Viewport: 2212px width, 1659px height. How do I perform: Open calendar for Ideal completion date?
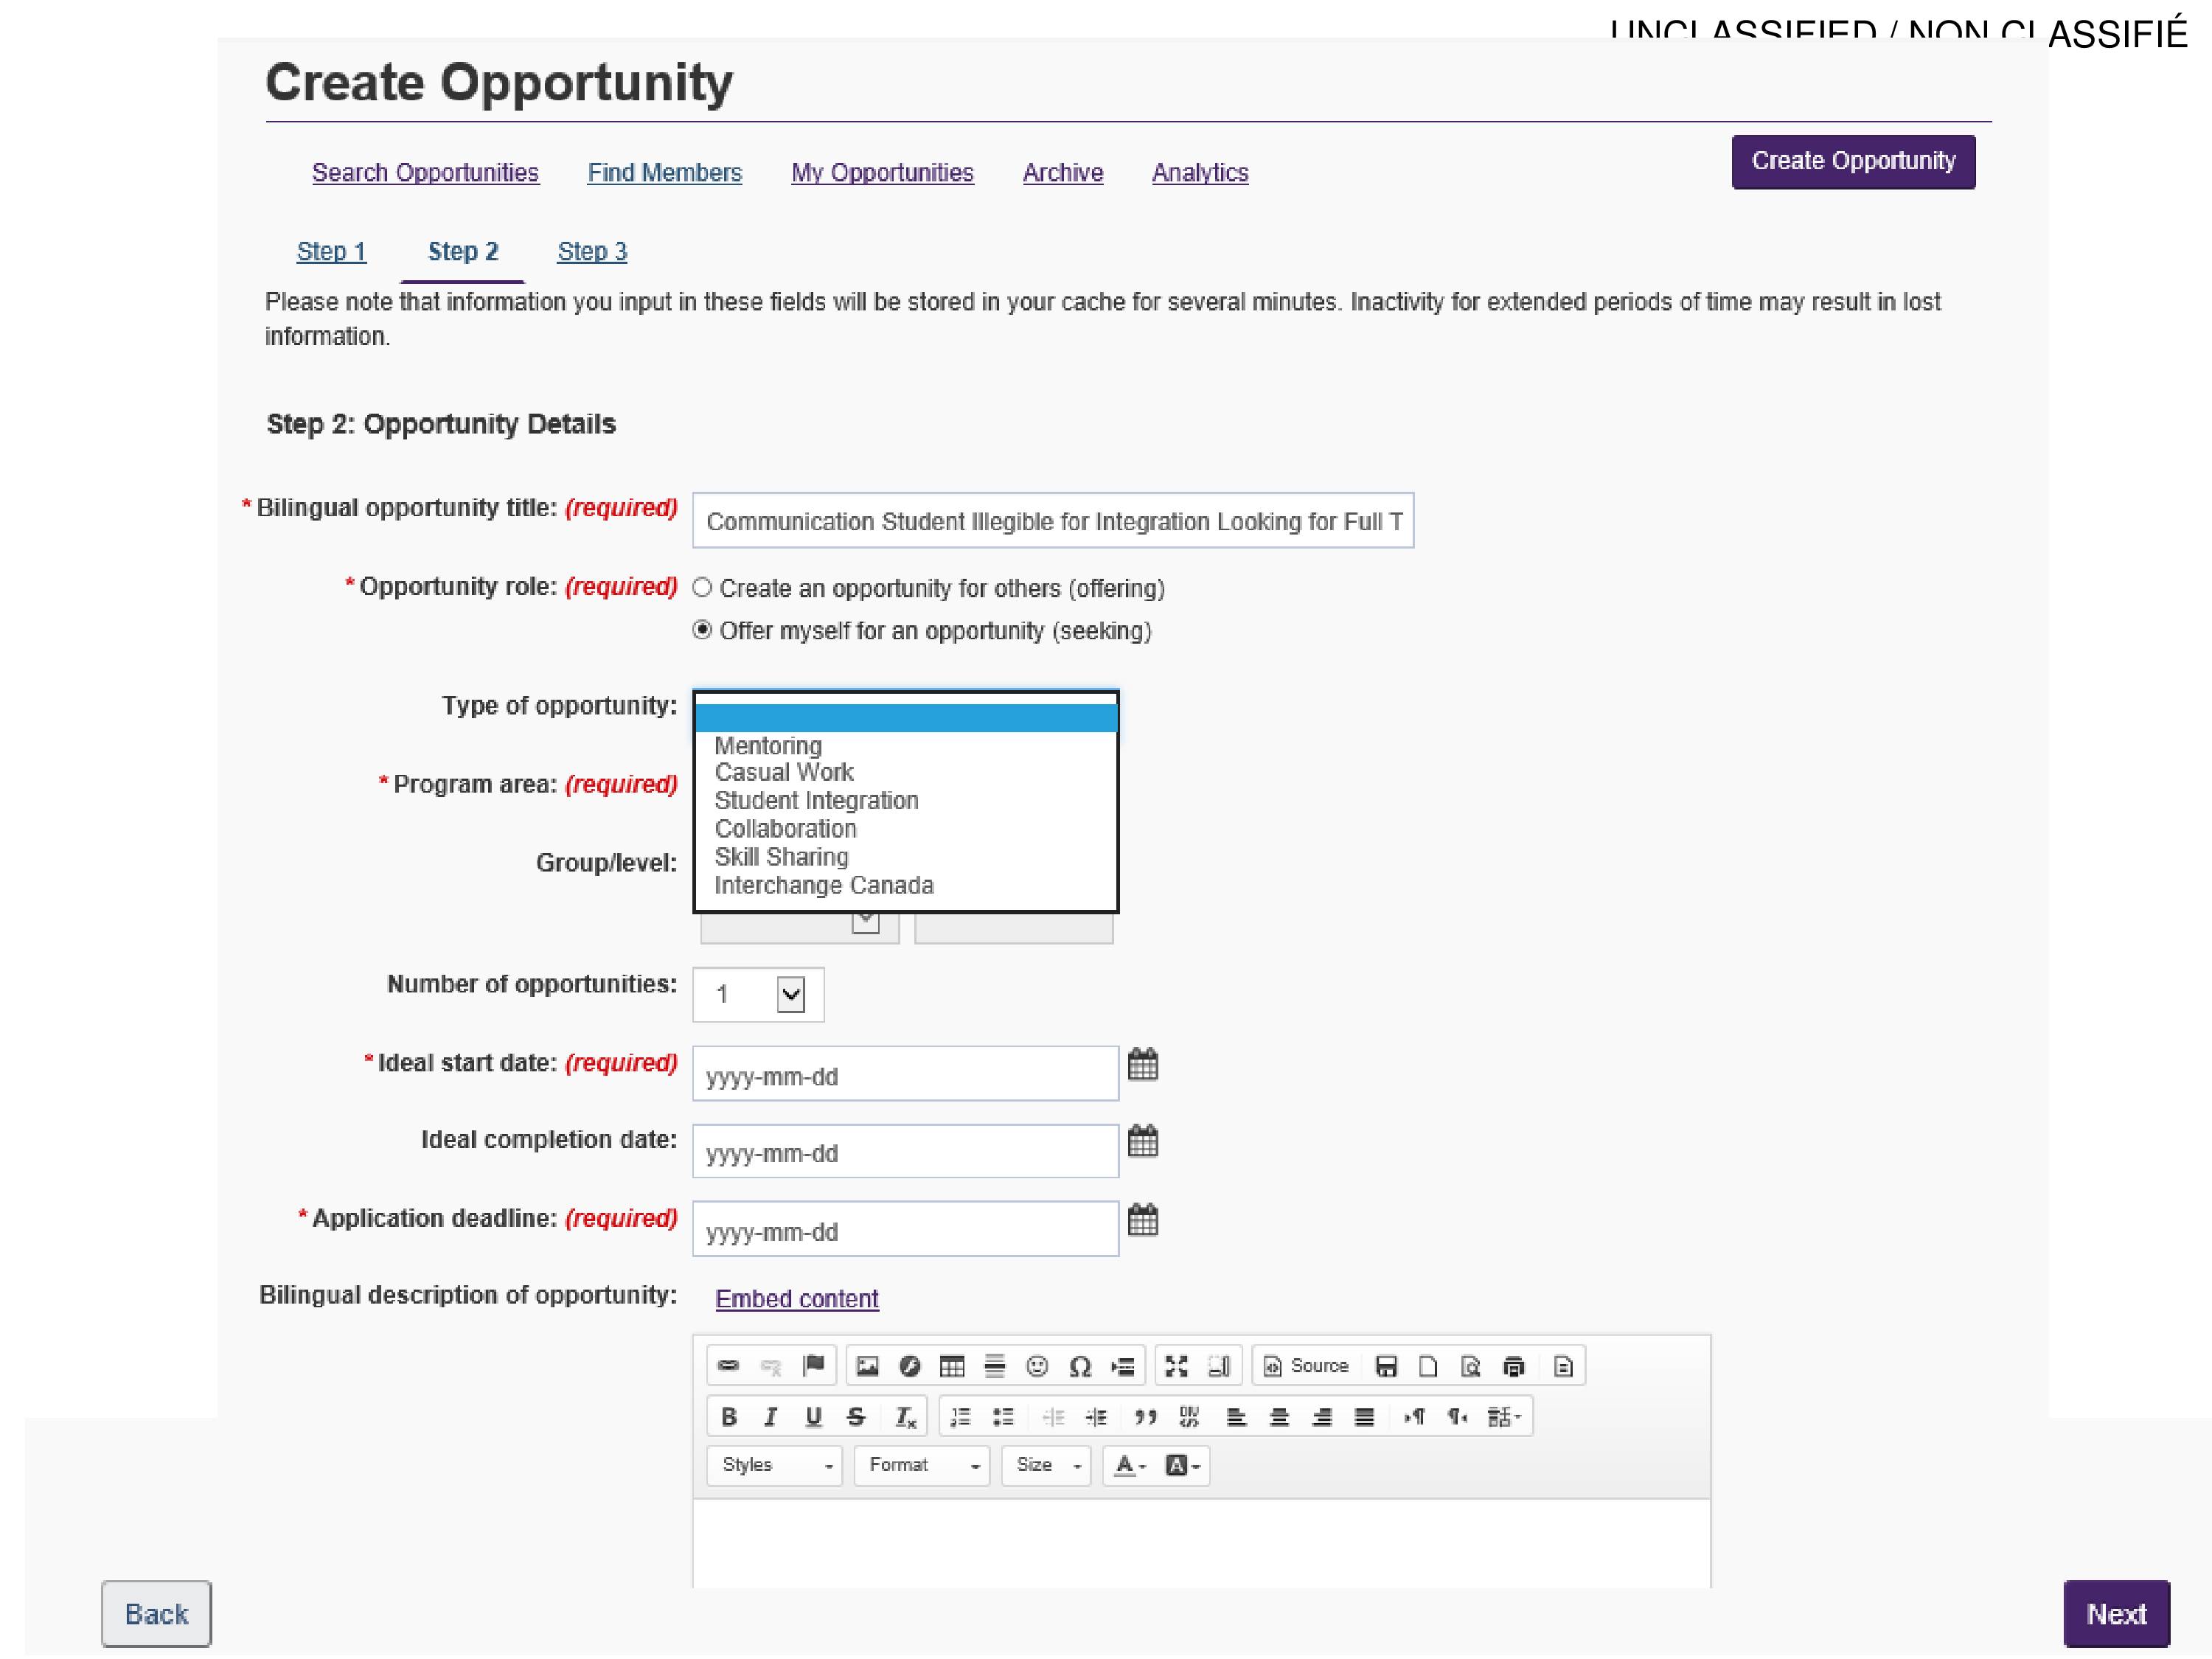tap(1143, 1141)
